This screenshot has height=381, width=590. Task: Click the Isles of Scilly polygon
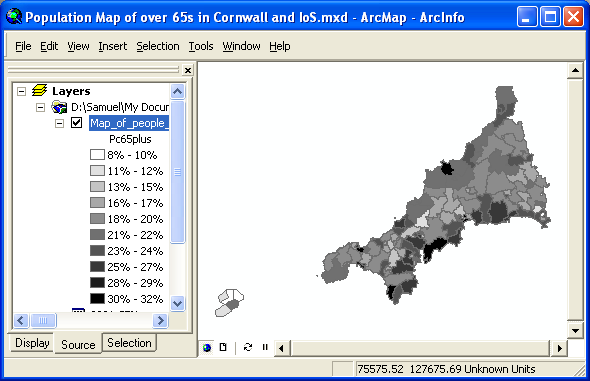coord(230,303)
